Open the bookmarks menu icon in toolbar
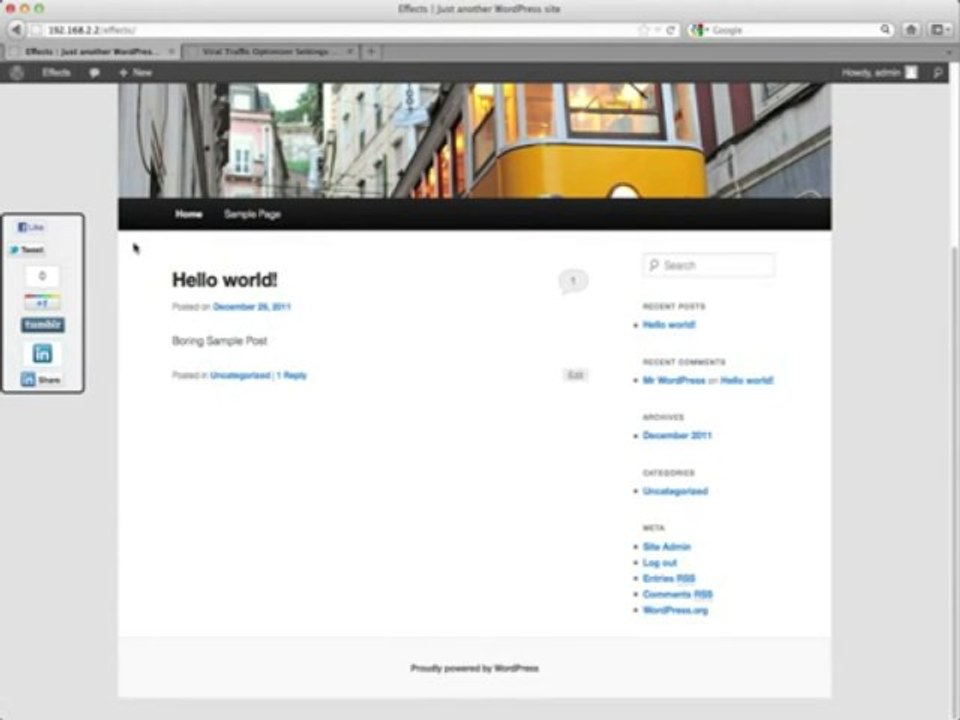Viewport: 960px width, 720px height. [x=938, y=29]
